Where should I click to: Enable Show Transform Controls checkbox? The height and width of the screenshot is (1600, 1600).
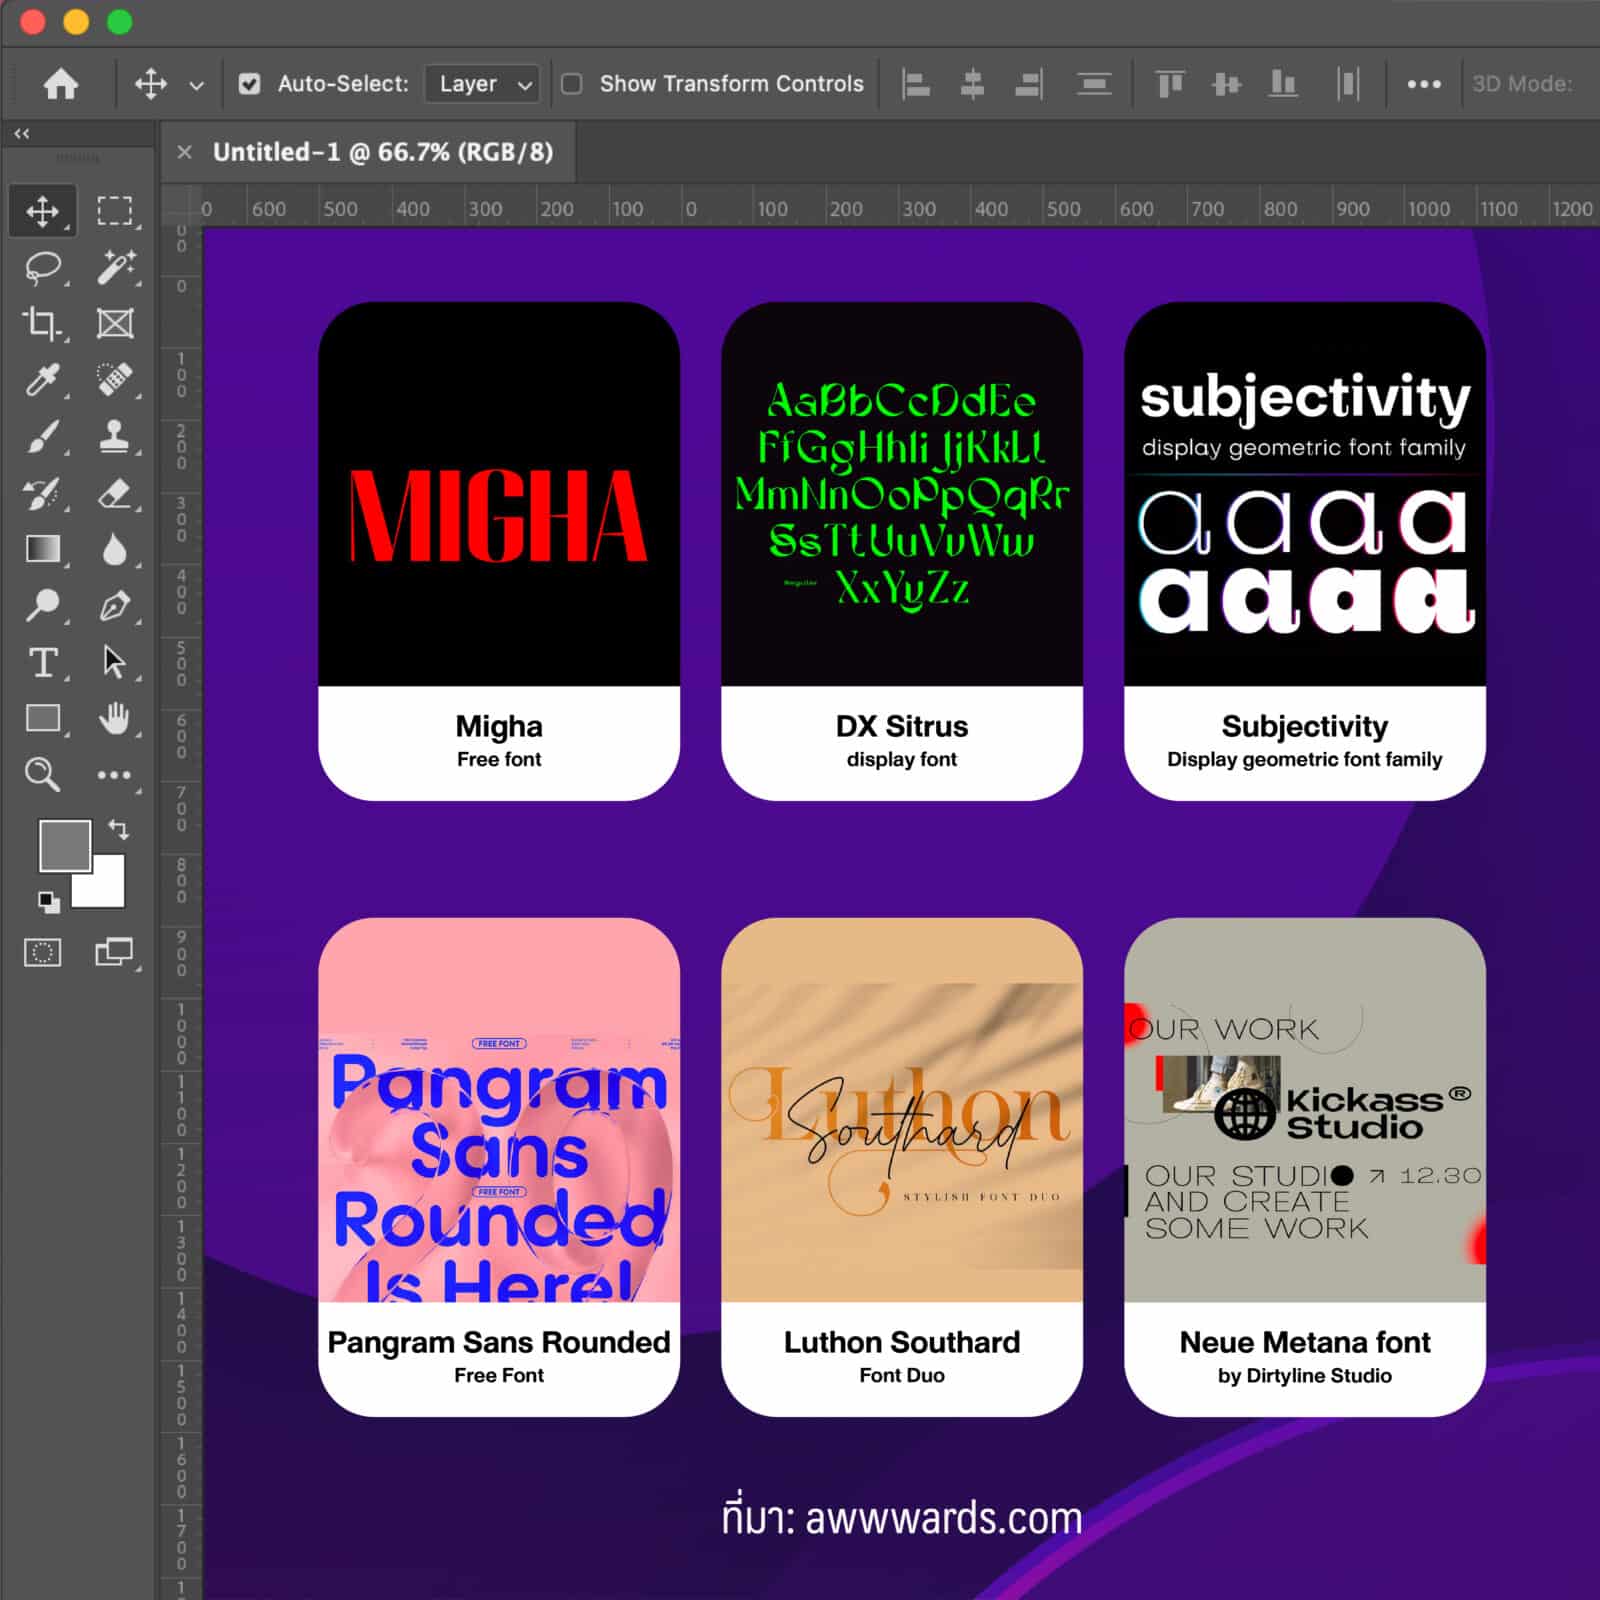click(x=572, y=84)
